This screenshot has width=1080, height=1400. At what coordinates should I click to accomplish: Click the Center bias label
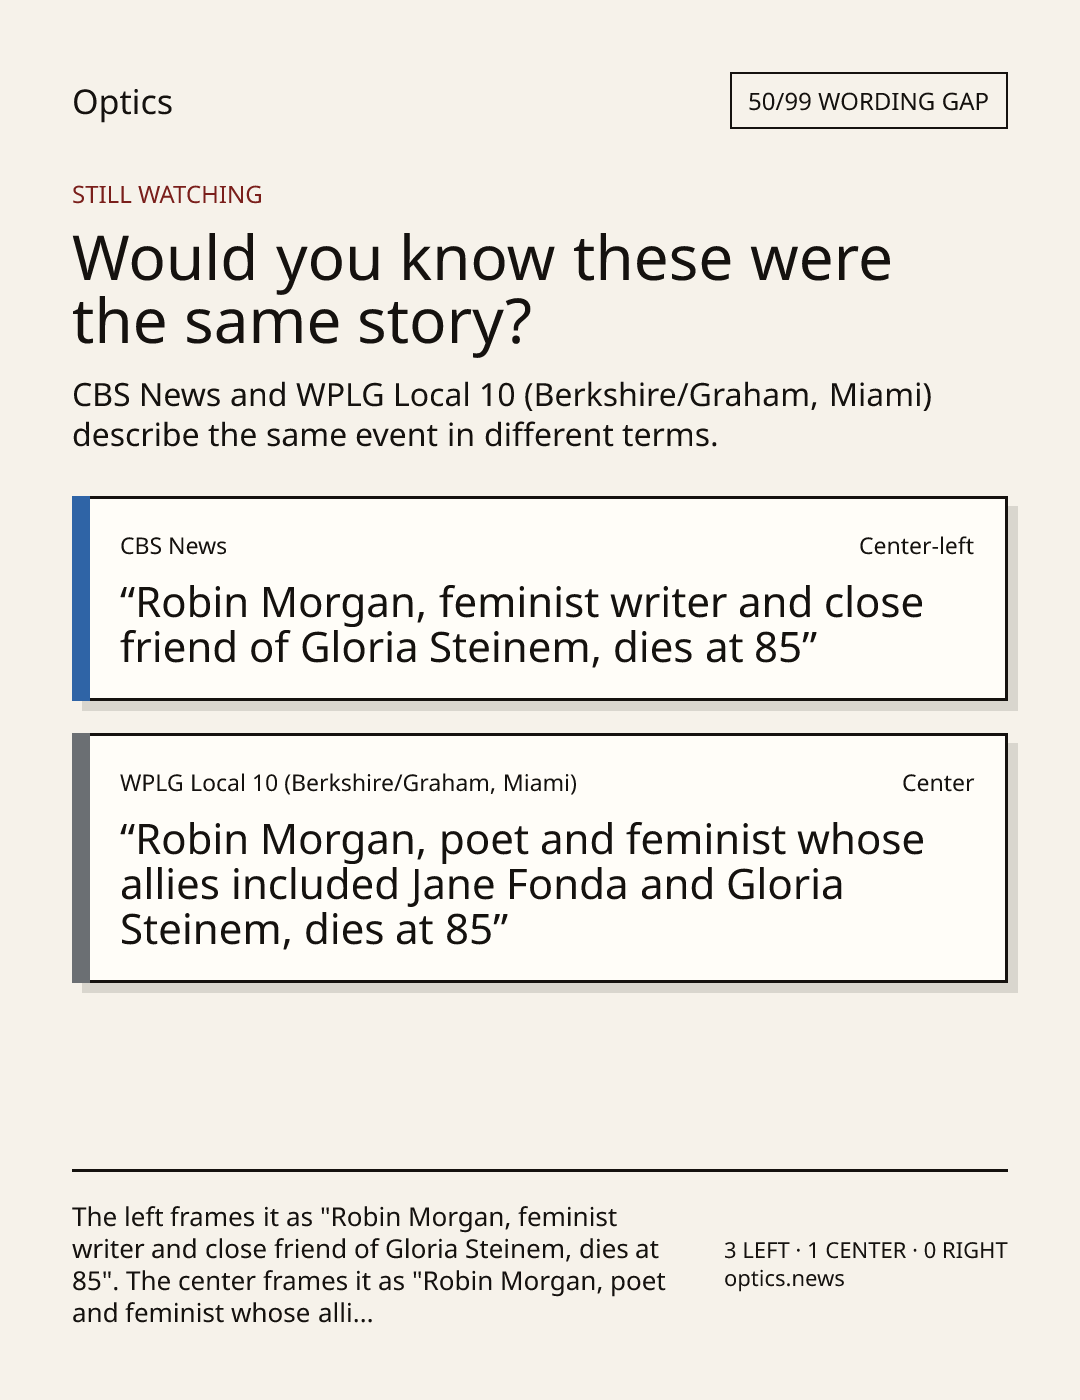tap(938, 783)
